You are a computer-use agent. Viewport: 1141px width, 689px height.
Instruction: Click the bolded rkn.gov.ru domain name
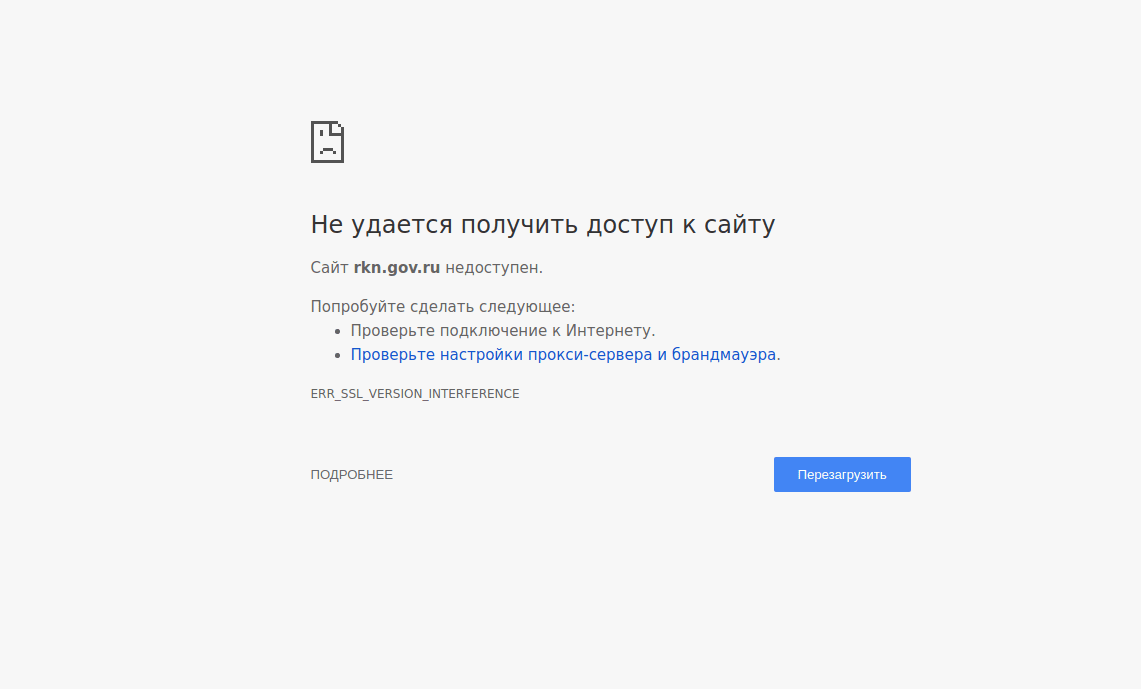pyautogui.click(x=396, y=267)
